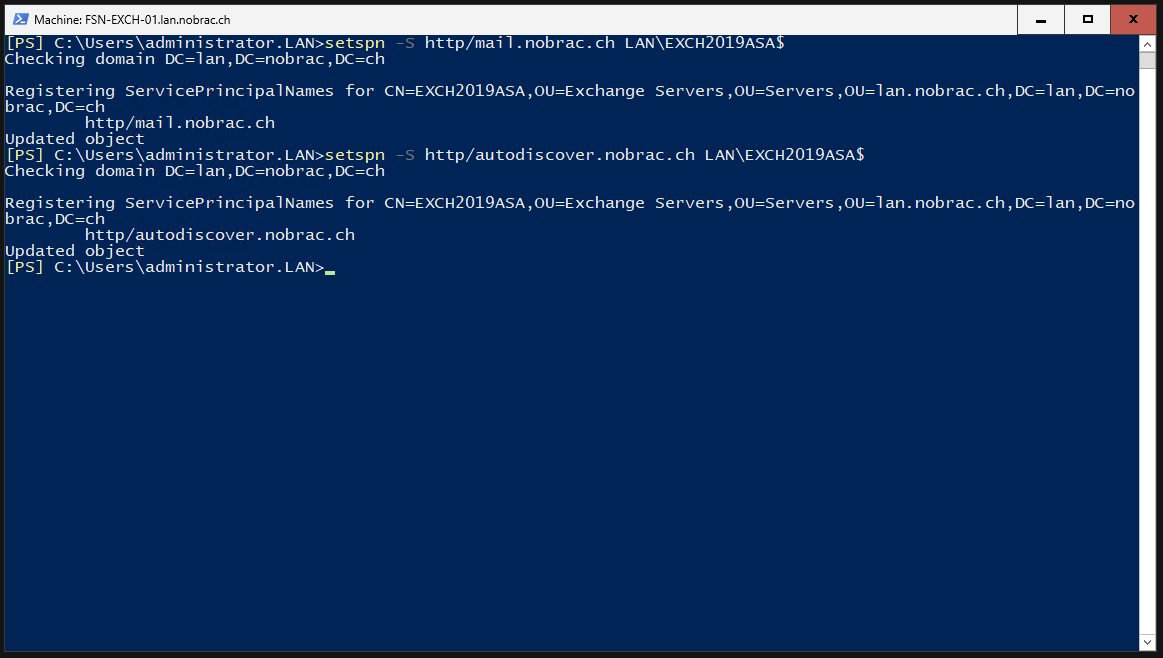This screenshot has width=1163, height=658.
Task: Click the first 'Checking domain' output line
Action: pos(195,59)
